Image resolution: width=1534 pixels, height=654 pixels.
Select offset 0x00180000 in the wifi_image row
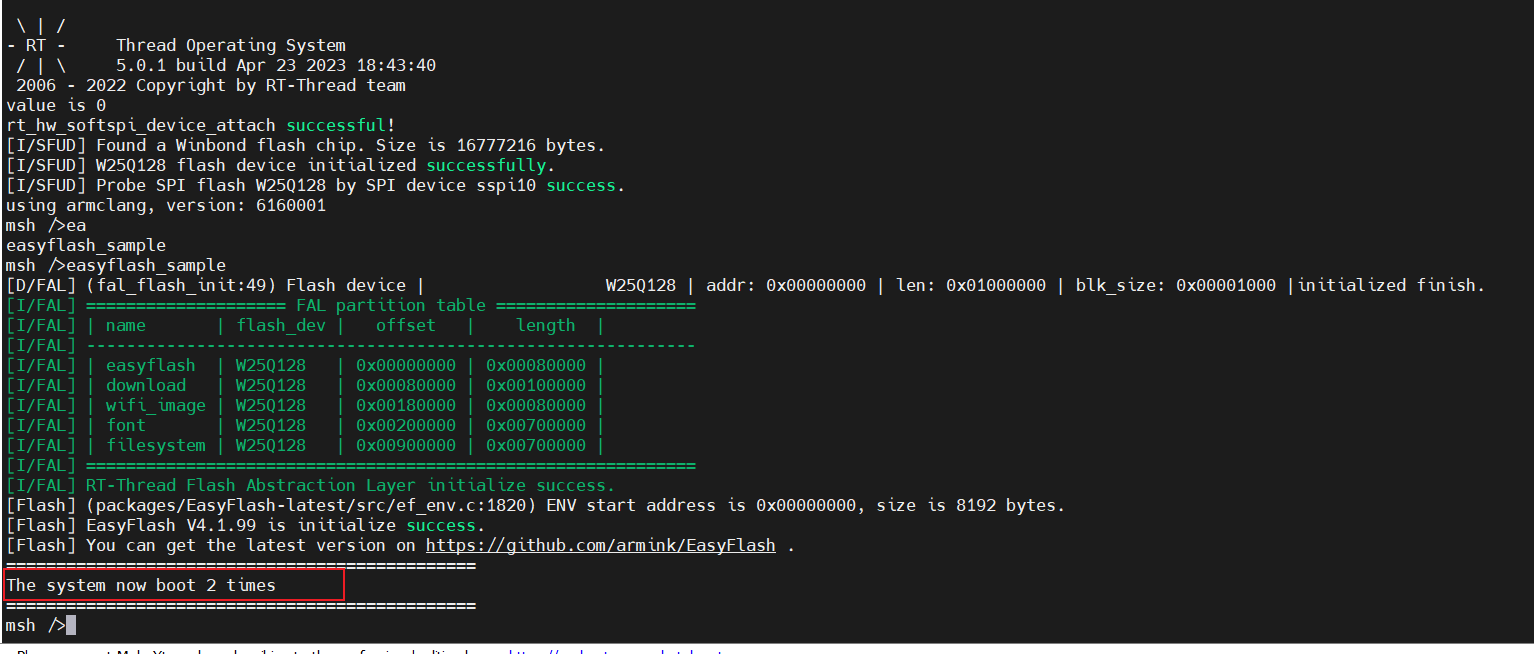pyautogui.click(x=406, y=406)
